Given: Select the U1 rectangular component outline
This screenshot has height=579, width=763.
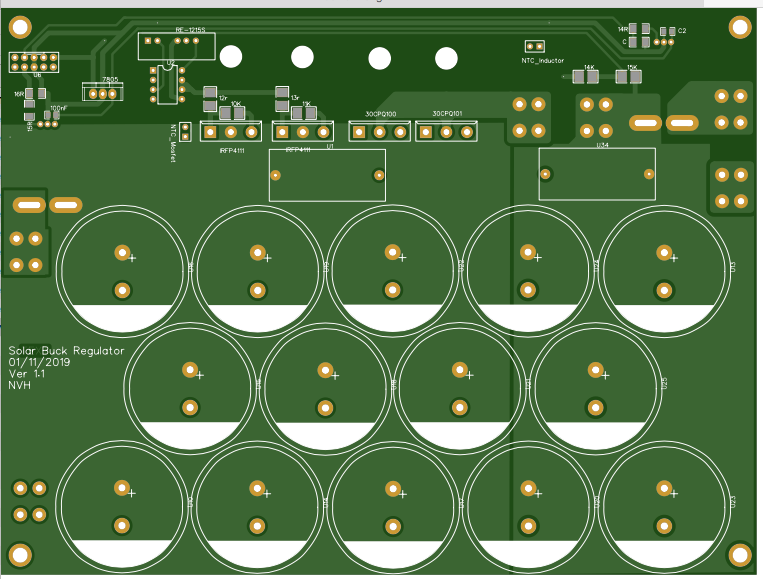Looking at the screenshot, I should (327, 175).
